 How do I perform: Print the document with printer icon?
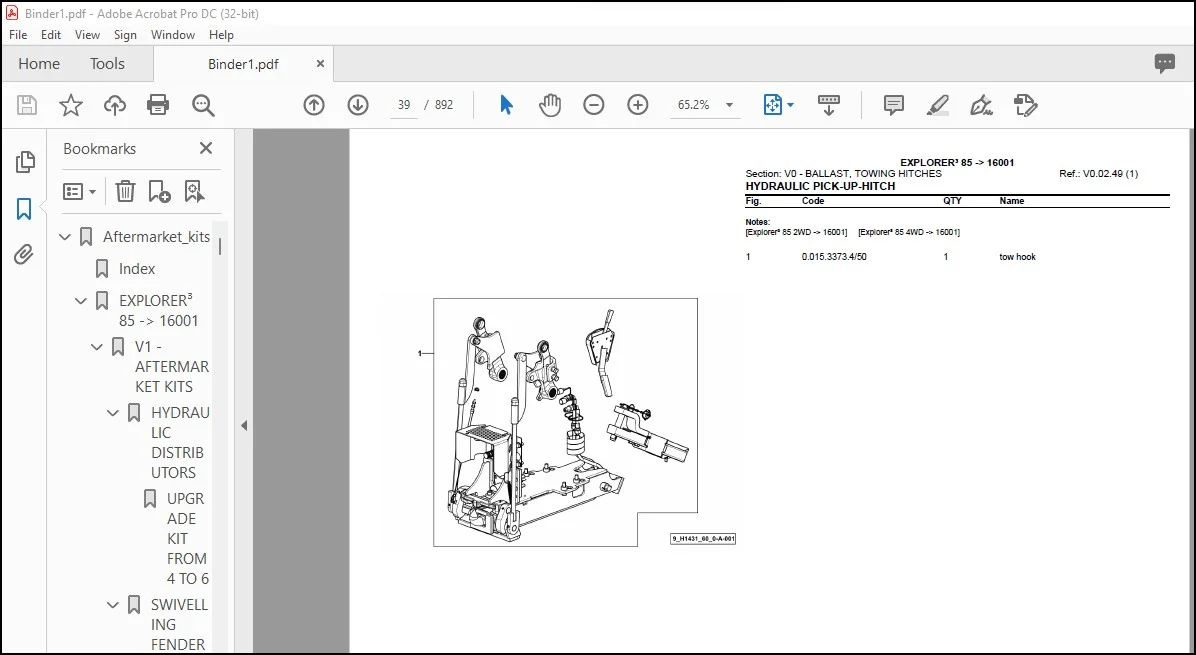(158, 105)
